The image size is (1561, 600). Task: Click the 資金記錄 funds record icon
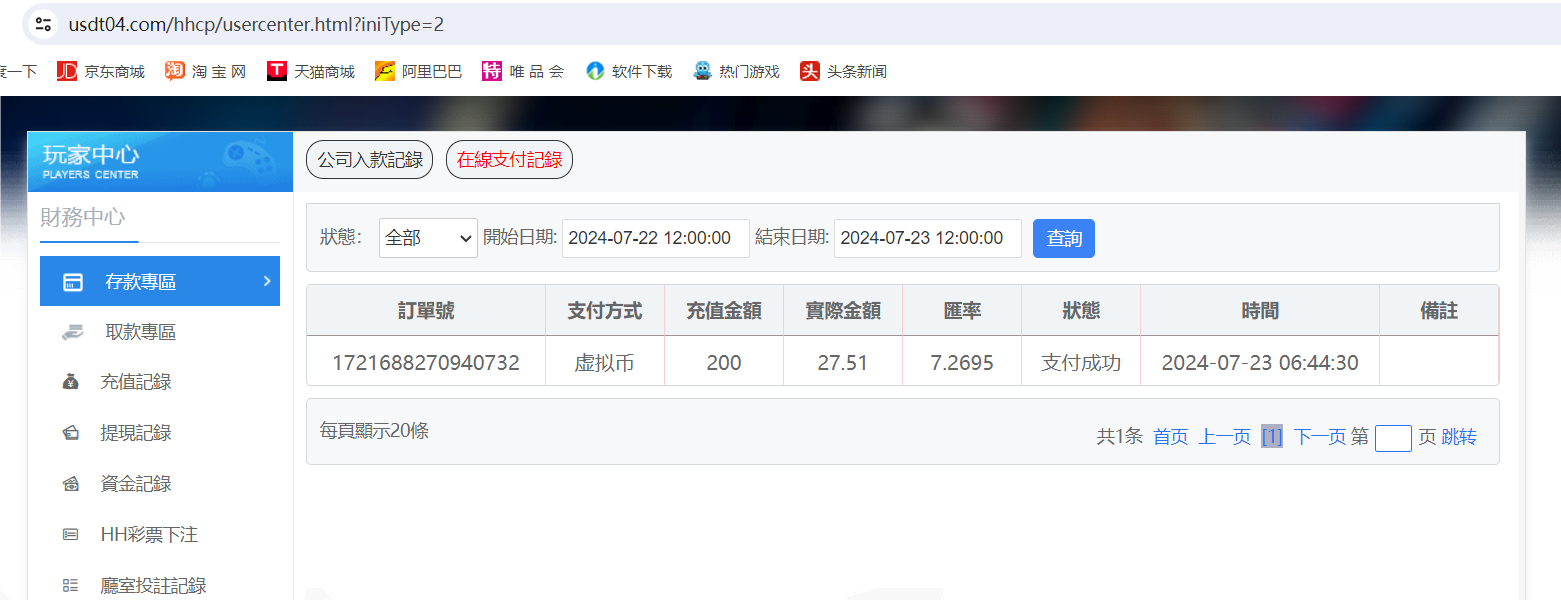point(70,483)
